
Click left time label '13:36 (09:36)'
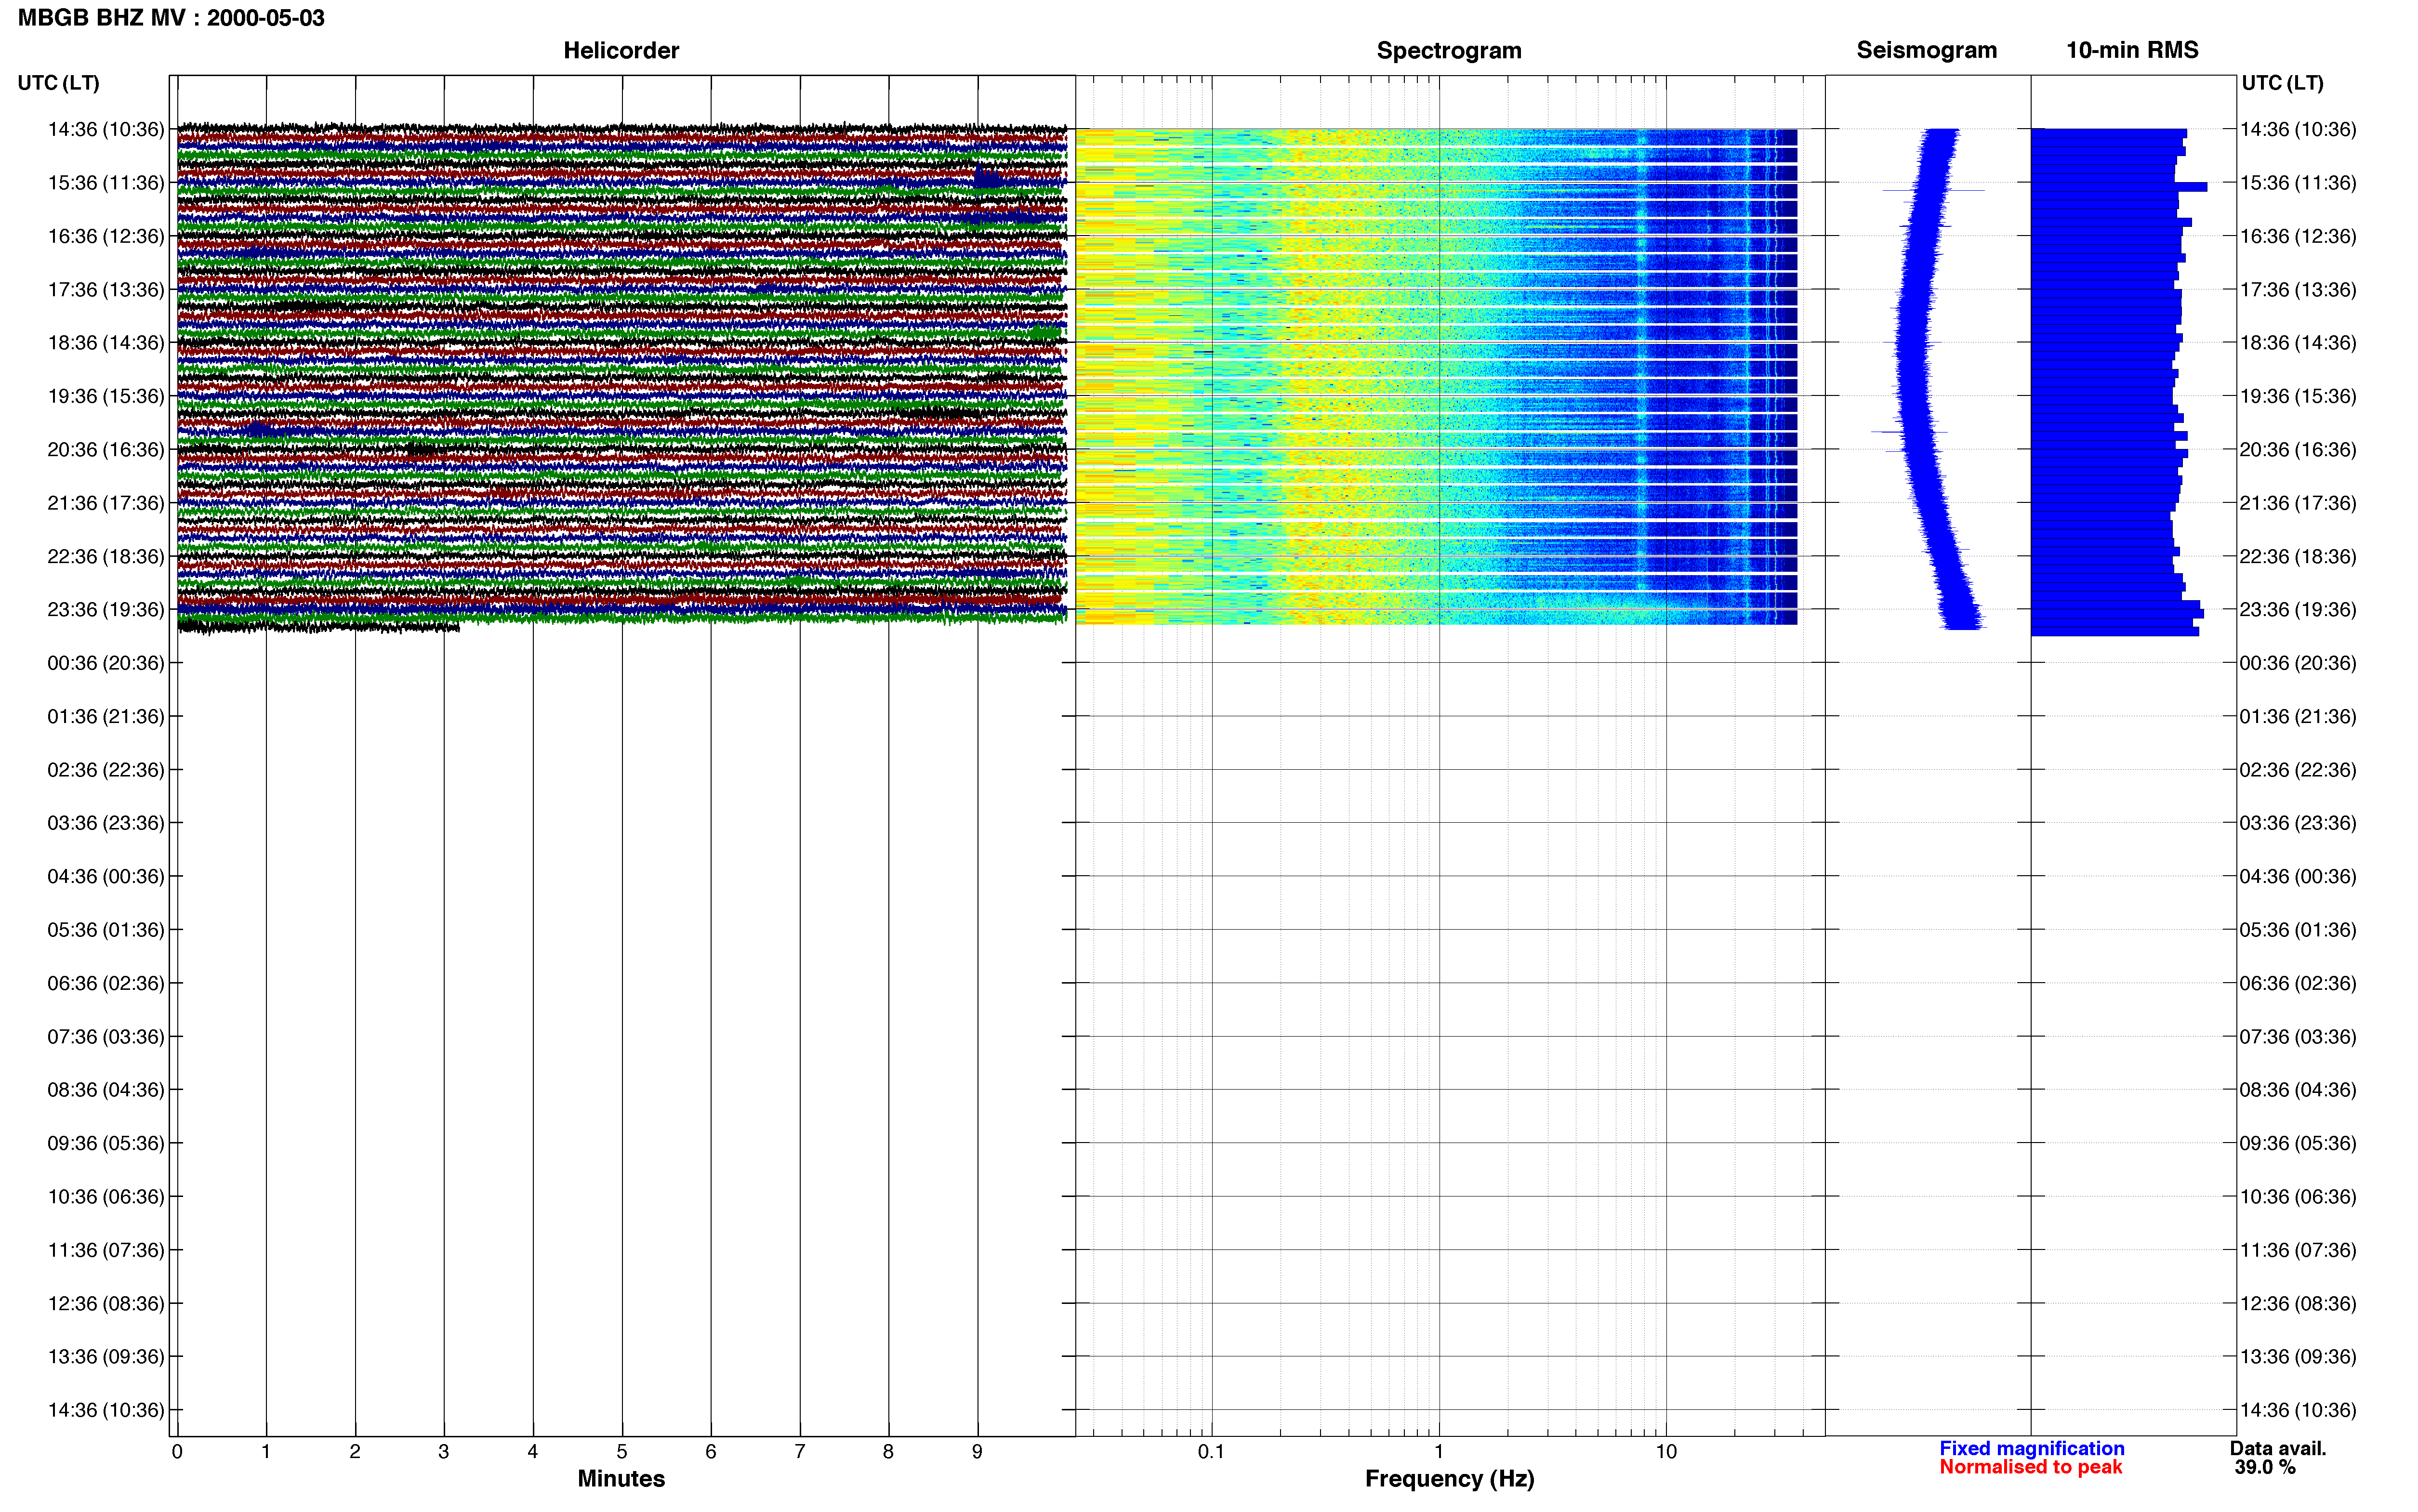pos(106,1357)
